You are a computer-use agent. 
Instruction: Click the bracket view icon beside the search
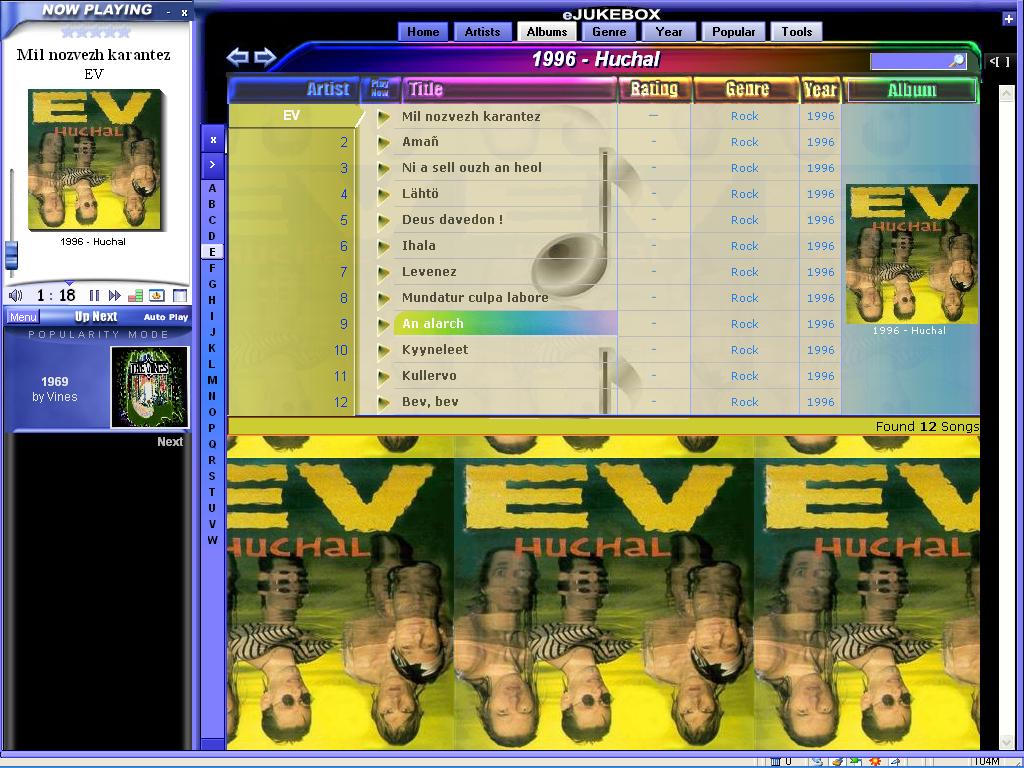coord(999,61)
